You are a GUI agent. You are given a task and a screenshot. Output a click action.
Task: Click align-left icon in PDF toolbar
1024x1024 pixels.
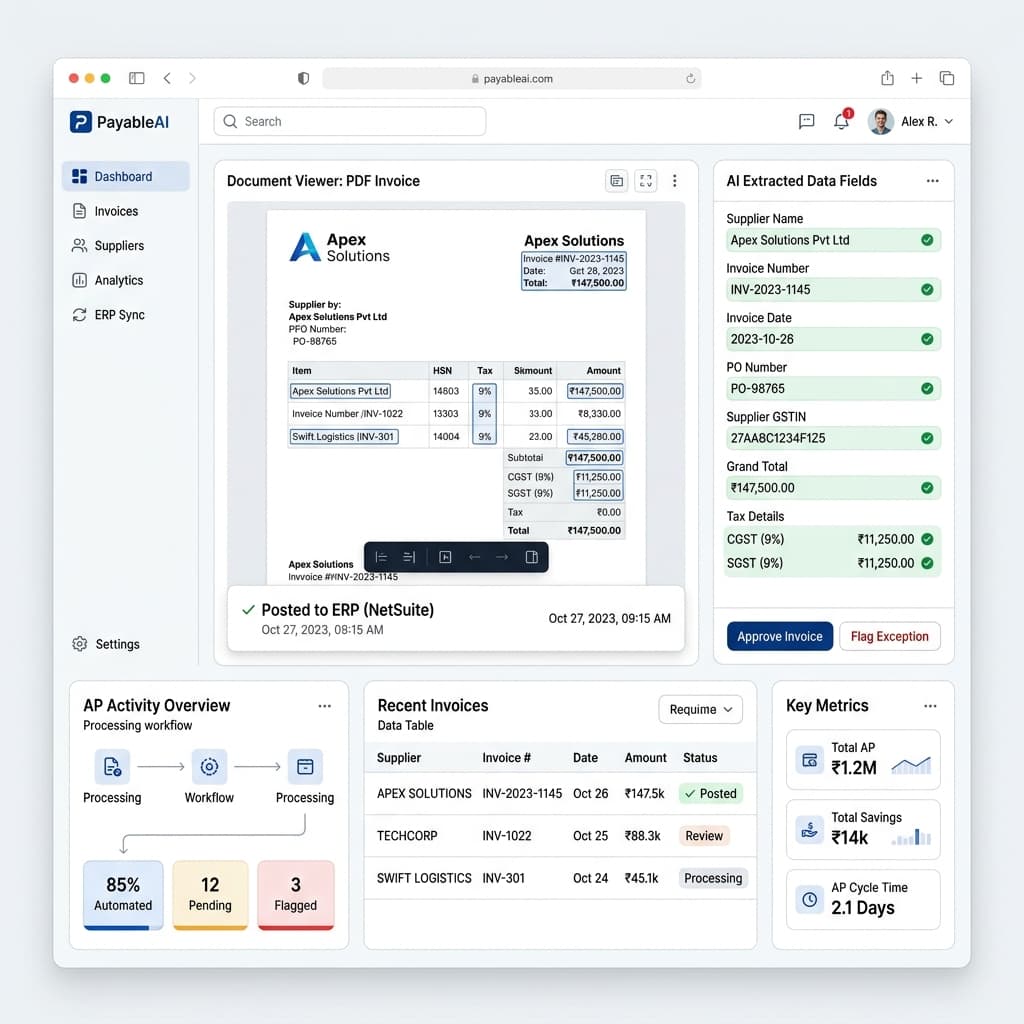coord(381,557)
